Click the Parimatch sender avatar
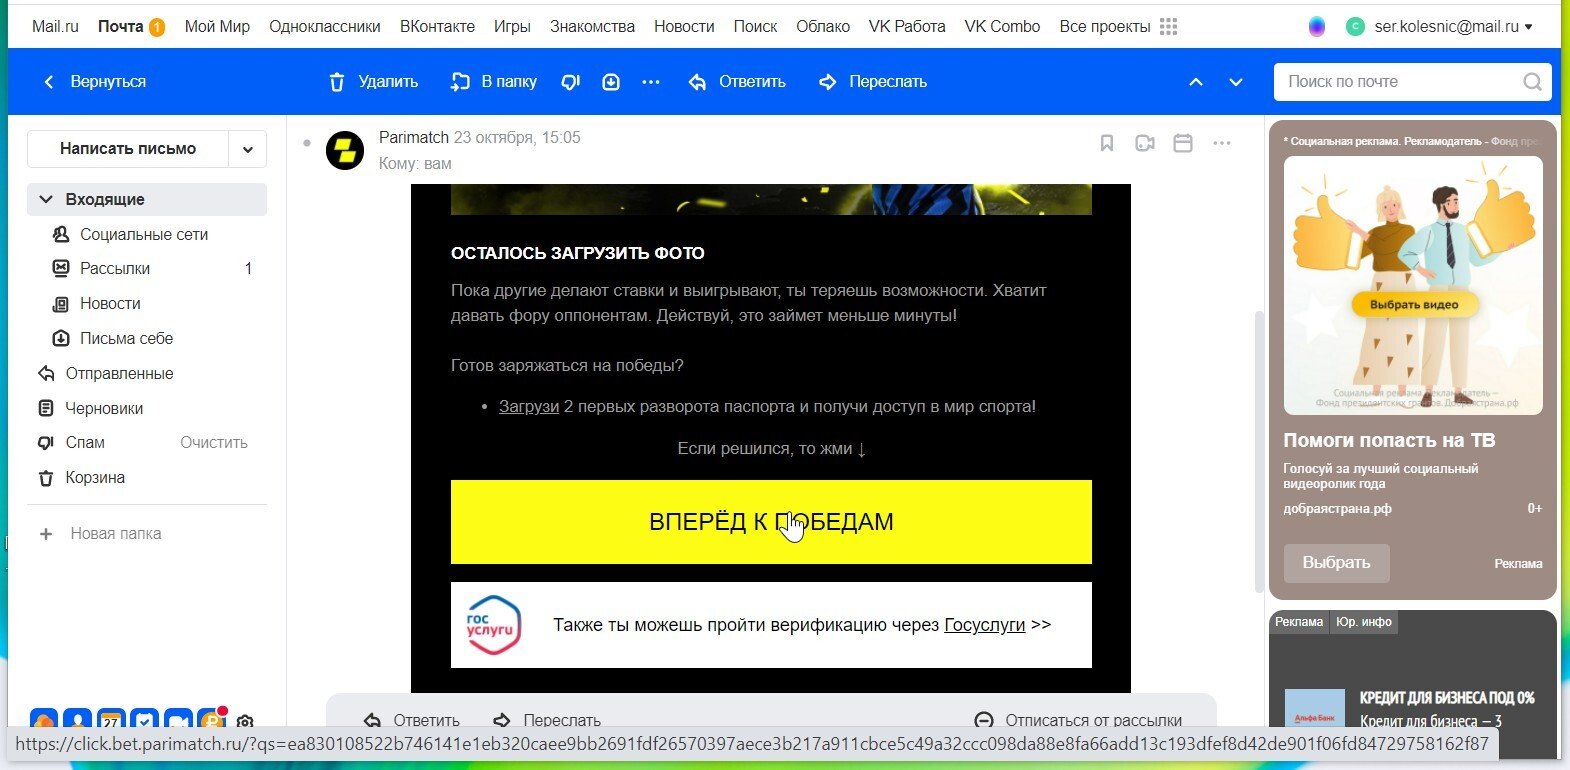The height and width of the screenshot is (770, 1570). tap(345, 151)
